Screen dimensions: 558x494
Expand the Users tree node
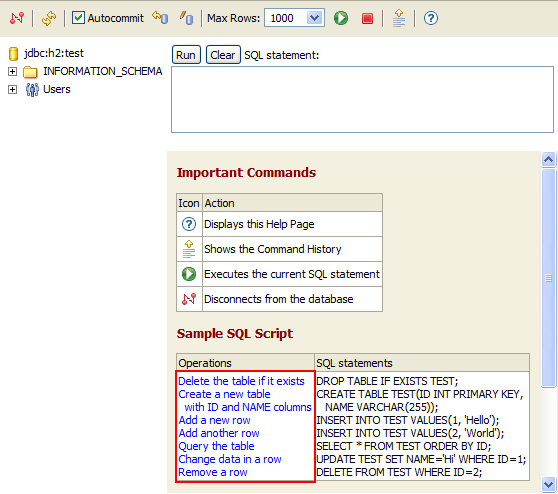click(x=12, y=89)
